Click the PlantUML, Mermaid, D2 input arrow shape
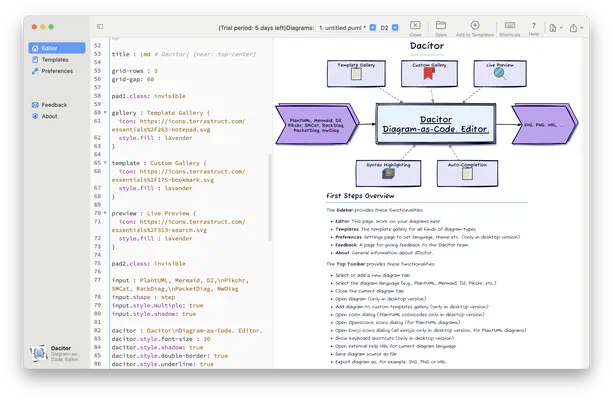 pos(317,124)
